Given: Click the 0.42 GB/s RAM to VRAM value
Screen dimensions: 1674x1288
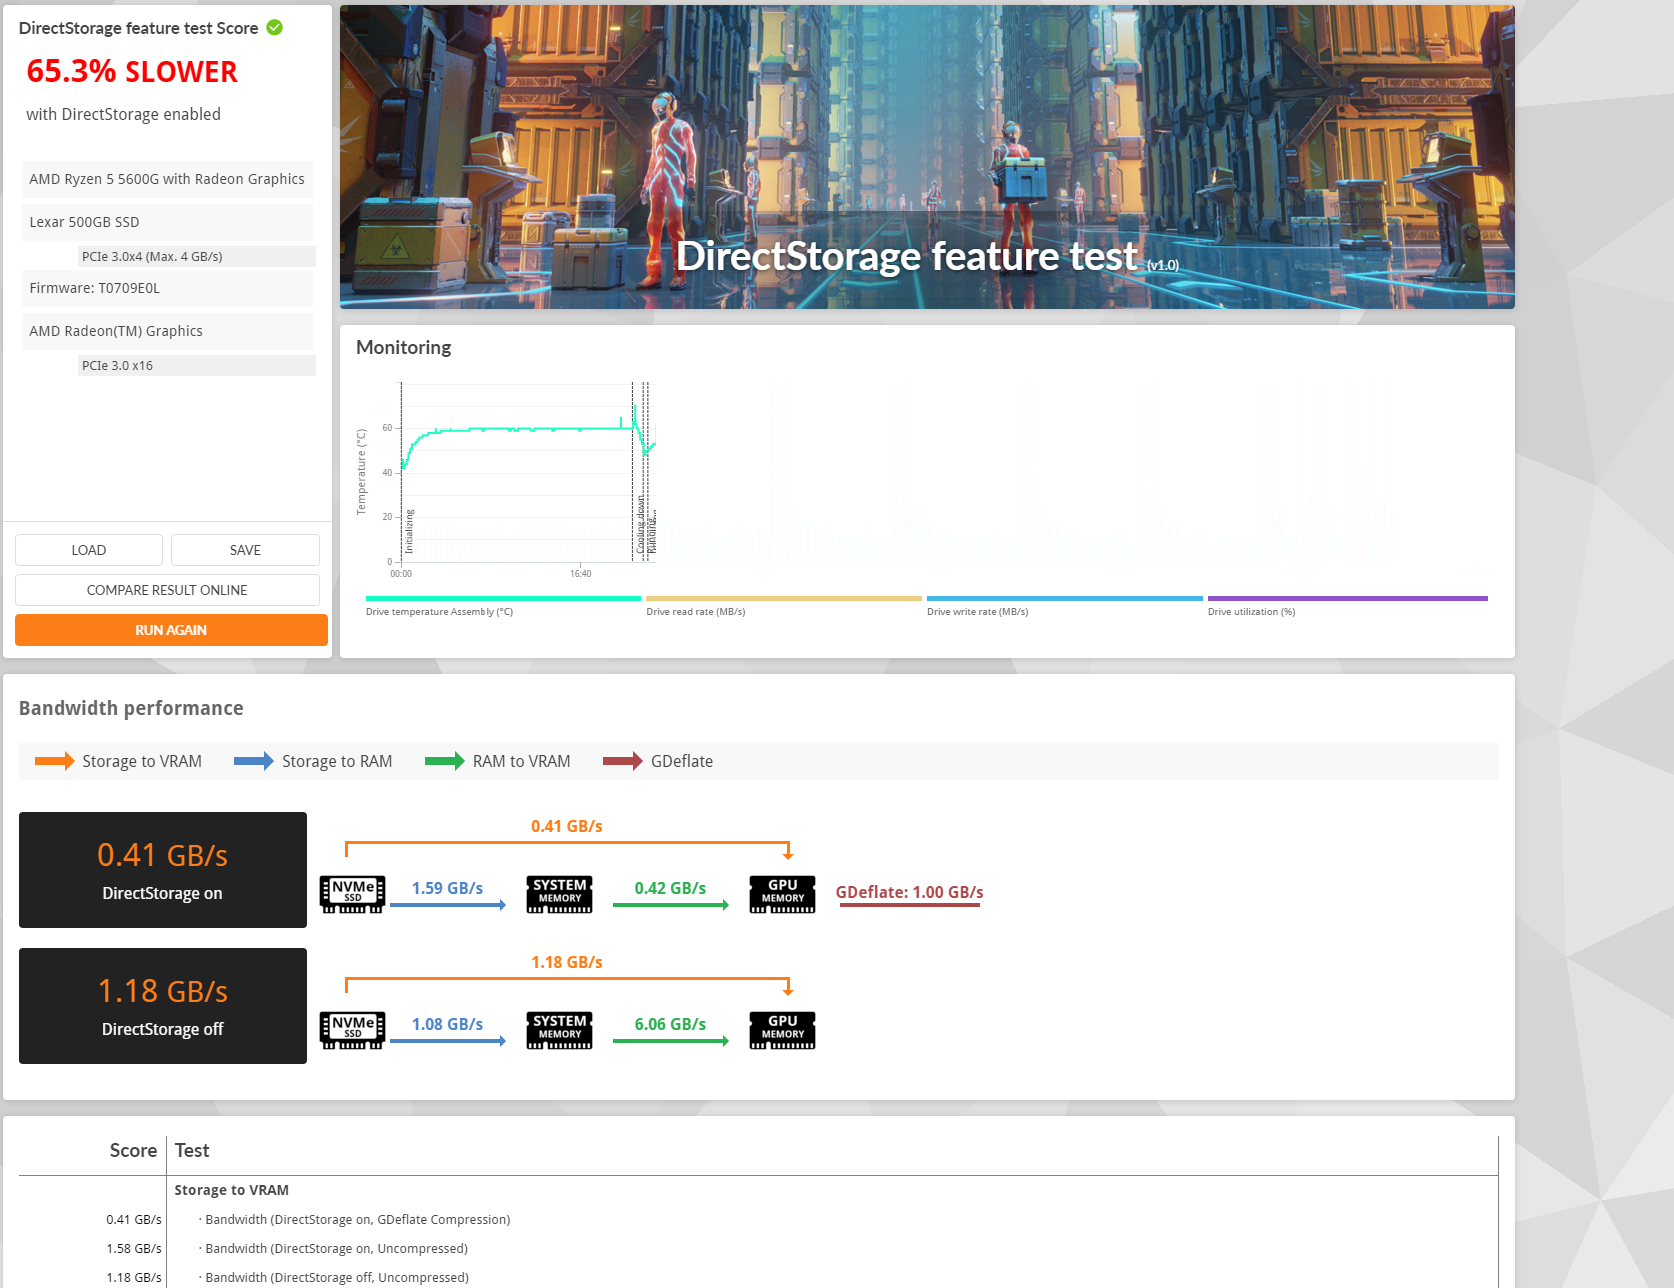Looking at the screenshot, I should [x=670, y=888].
